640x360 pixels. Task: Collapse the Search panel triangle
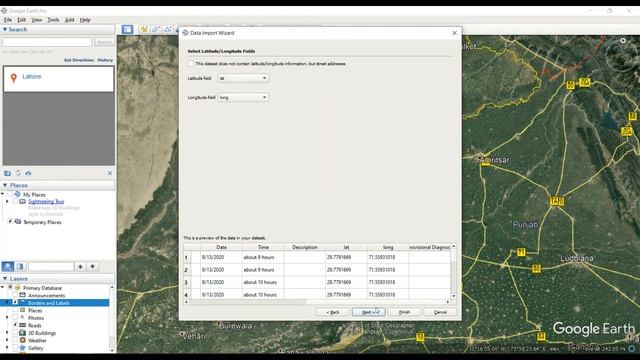click(x=5, y=29)
